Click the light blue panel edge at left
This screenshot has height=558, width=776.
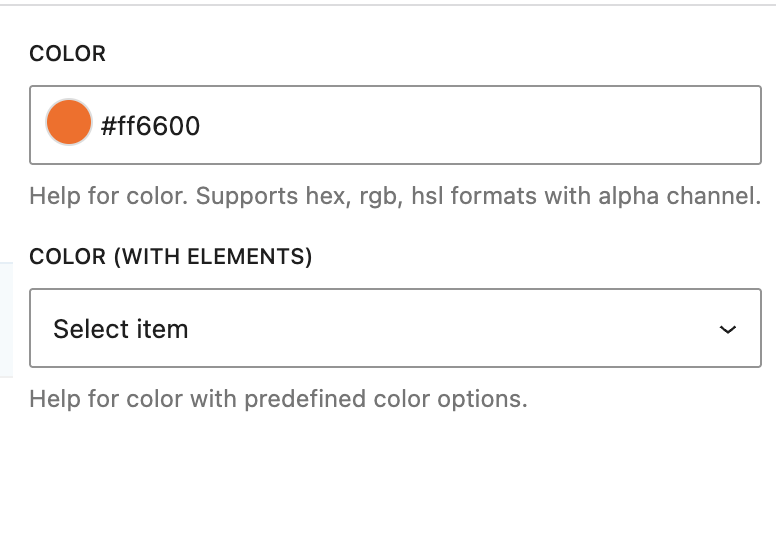click(x=5, y=320)
